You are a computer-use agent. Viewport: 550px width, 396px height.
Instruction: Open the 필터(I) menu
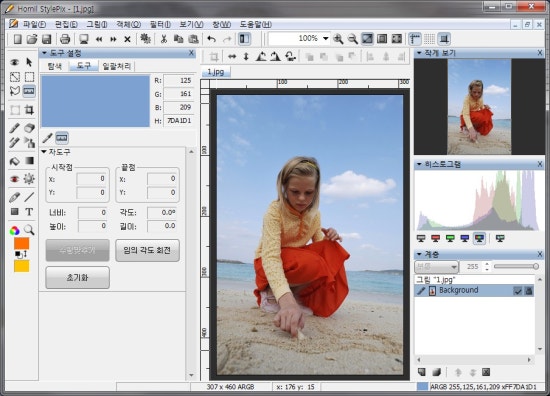(x=160, y=24)
